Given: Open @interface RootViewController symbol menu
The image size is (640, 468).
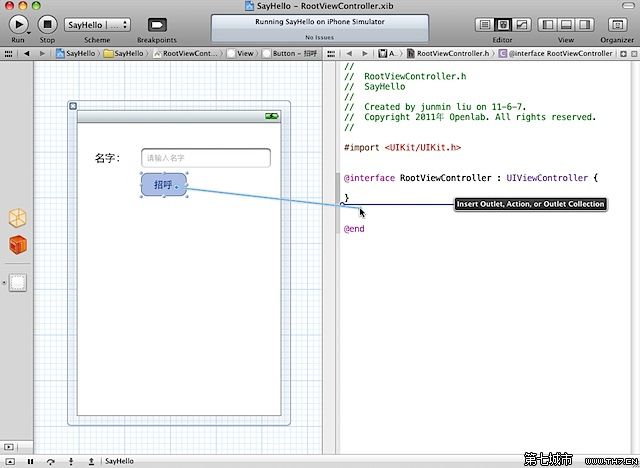Looking at the screenshot, I should [556, 53].
